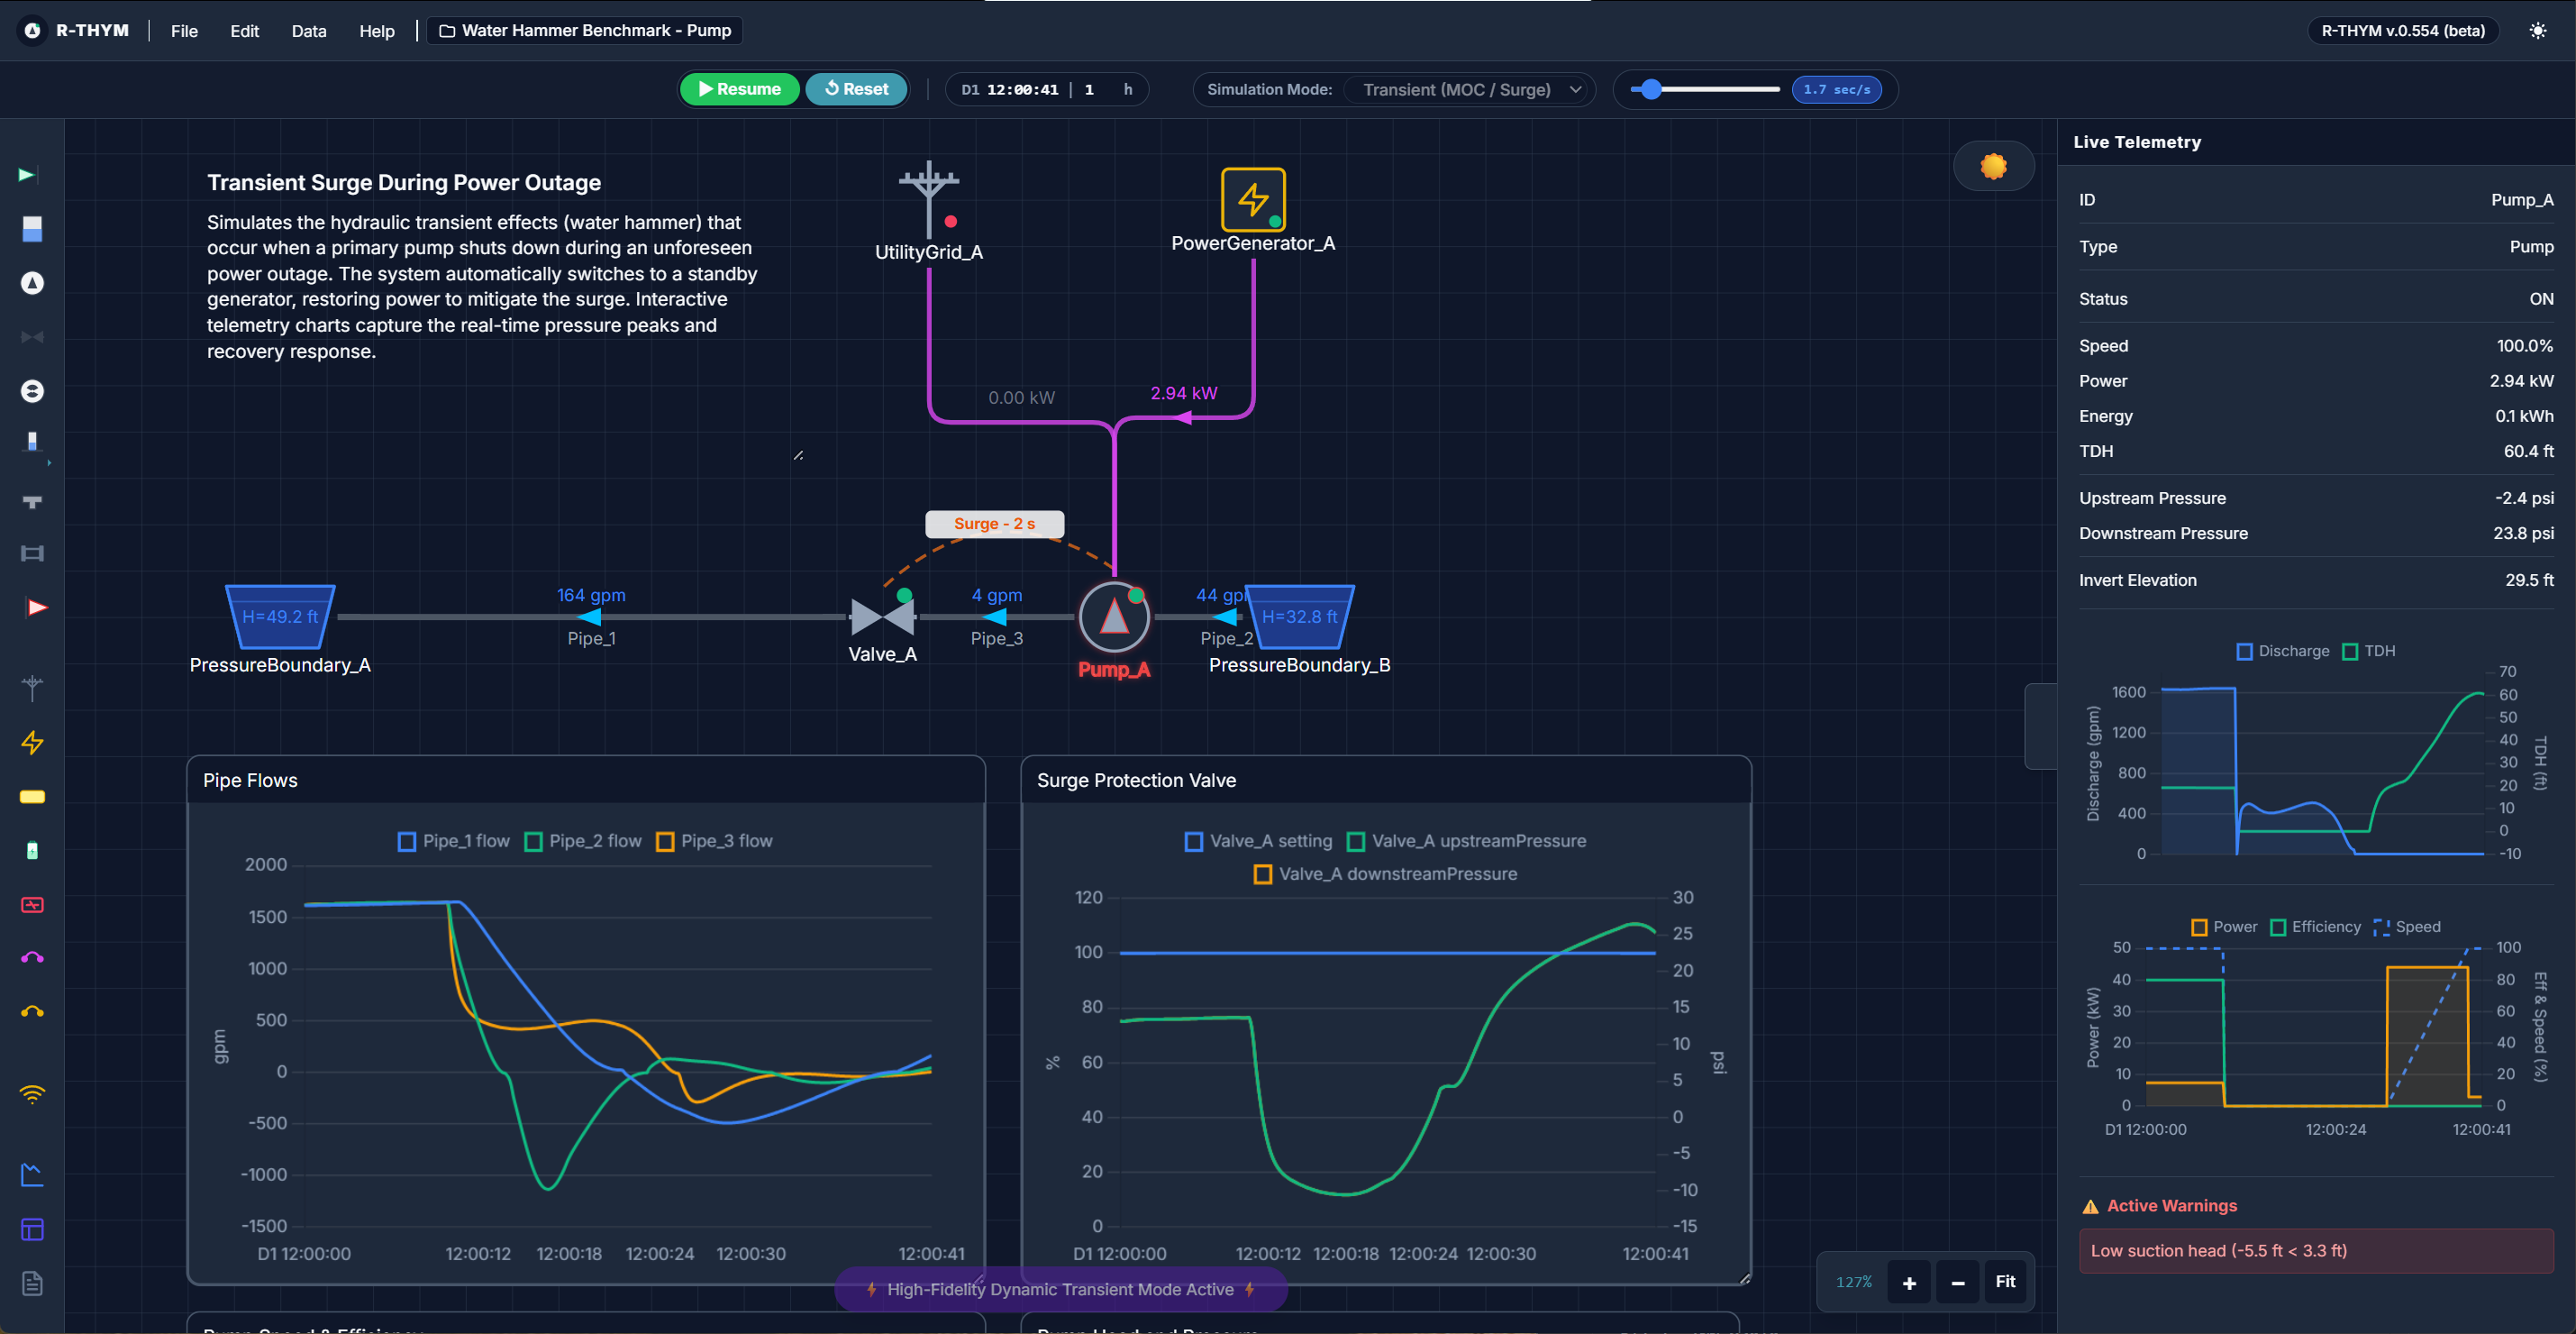Screen dimensions: 2576x1334
Task: Select the wireless sensor tool
Action: [x=32, y=1094]
